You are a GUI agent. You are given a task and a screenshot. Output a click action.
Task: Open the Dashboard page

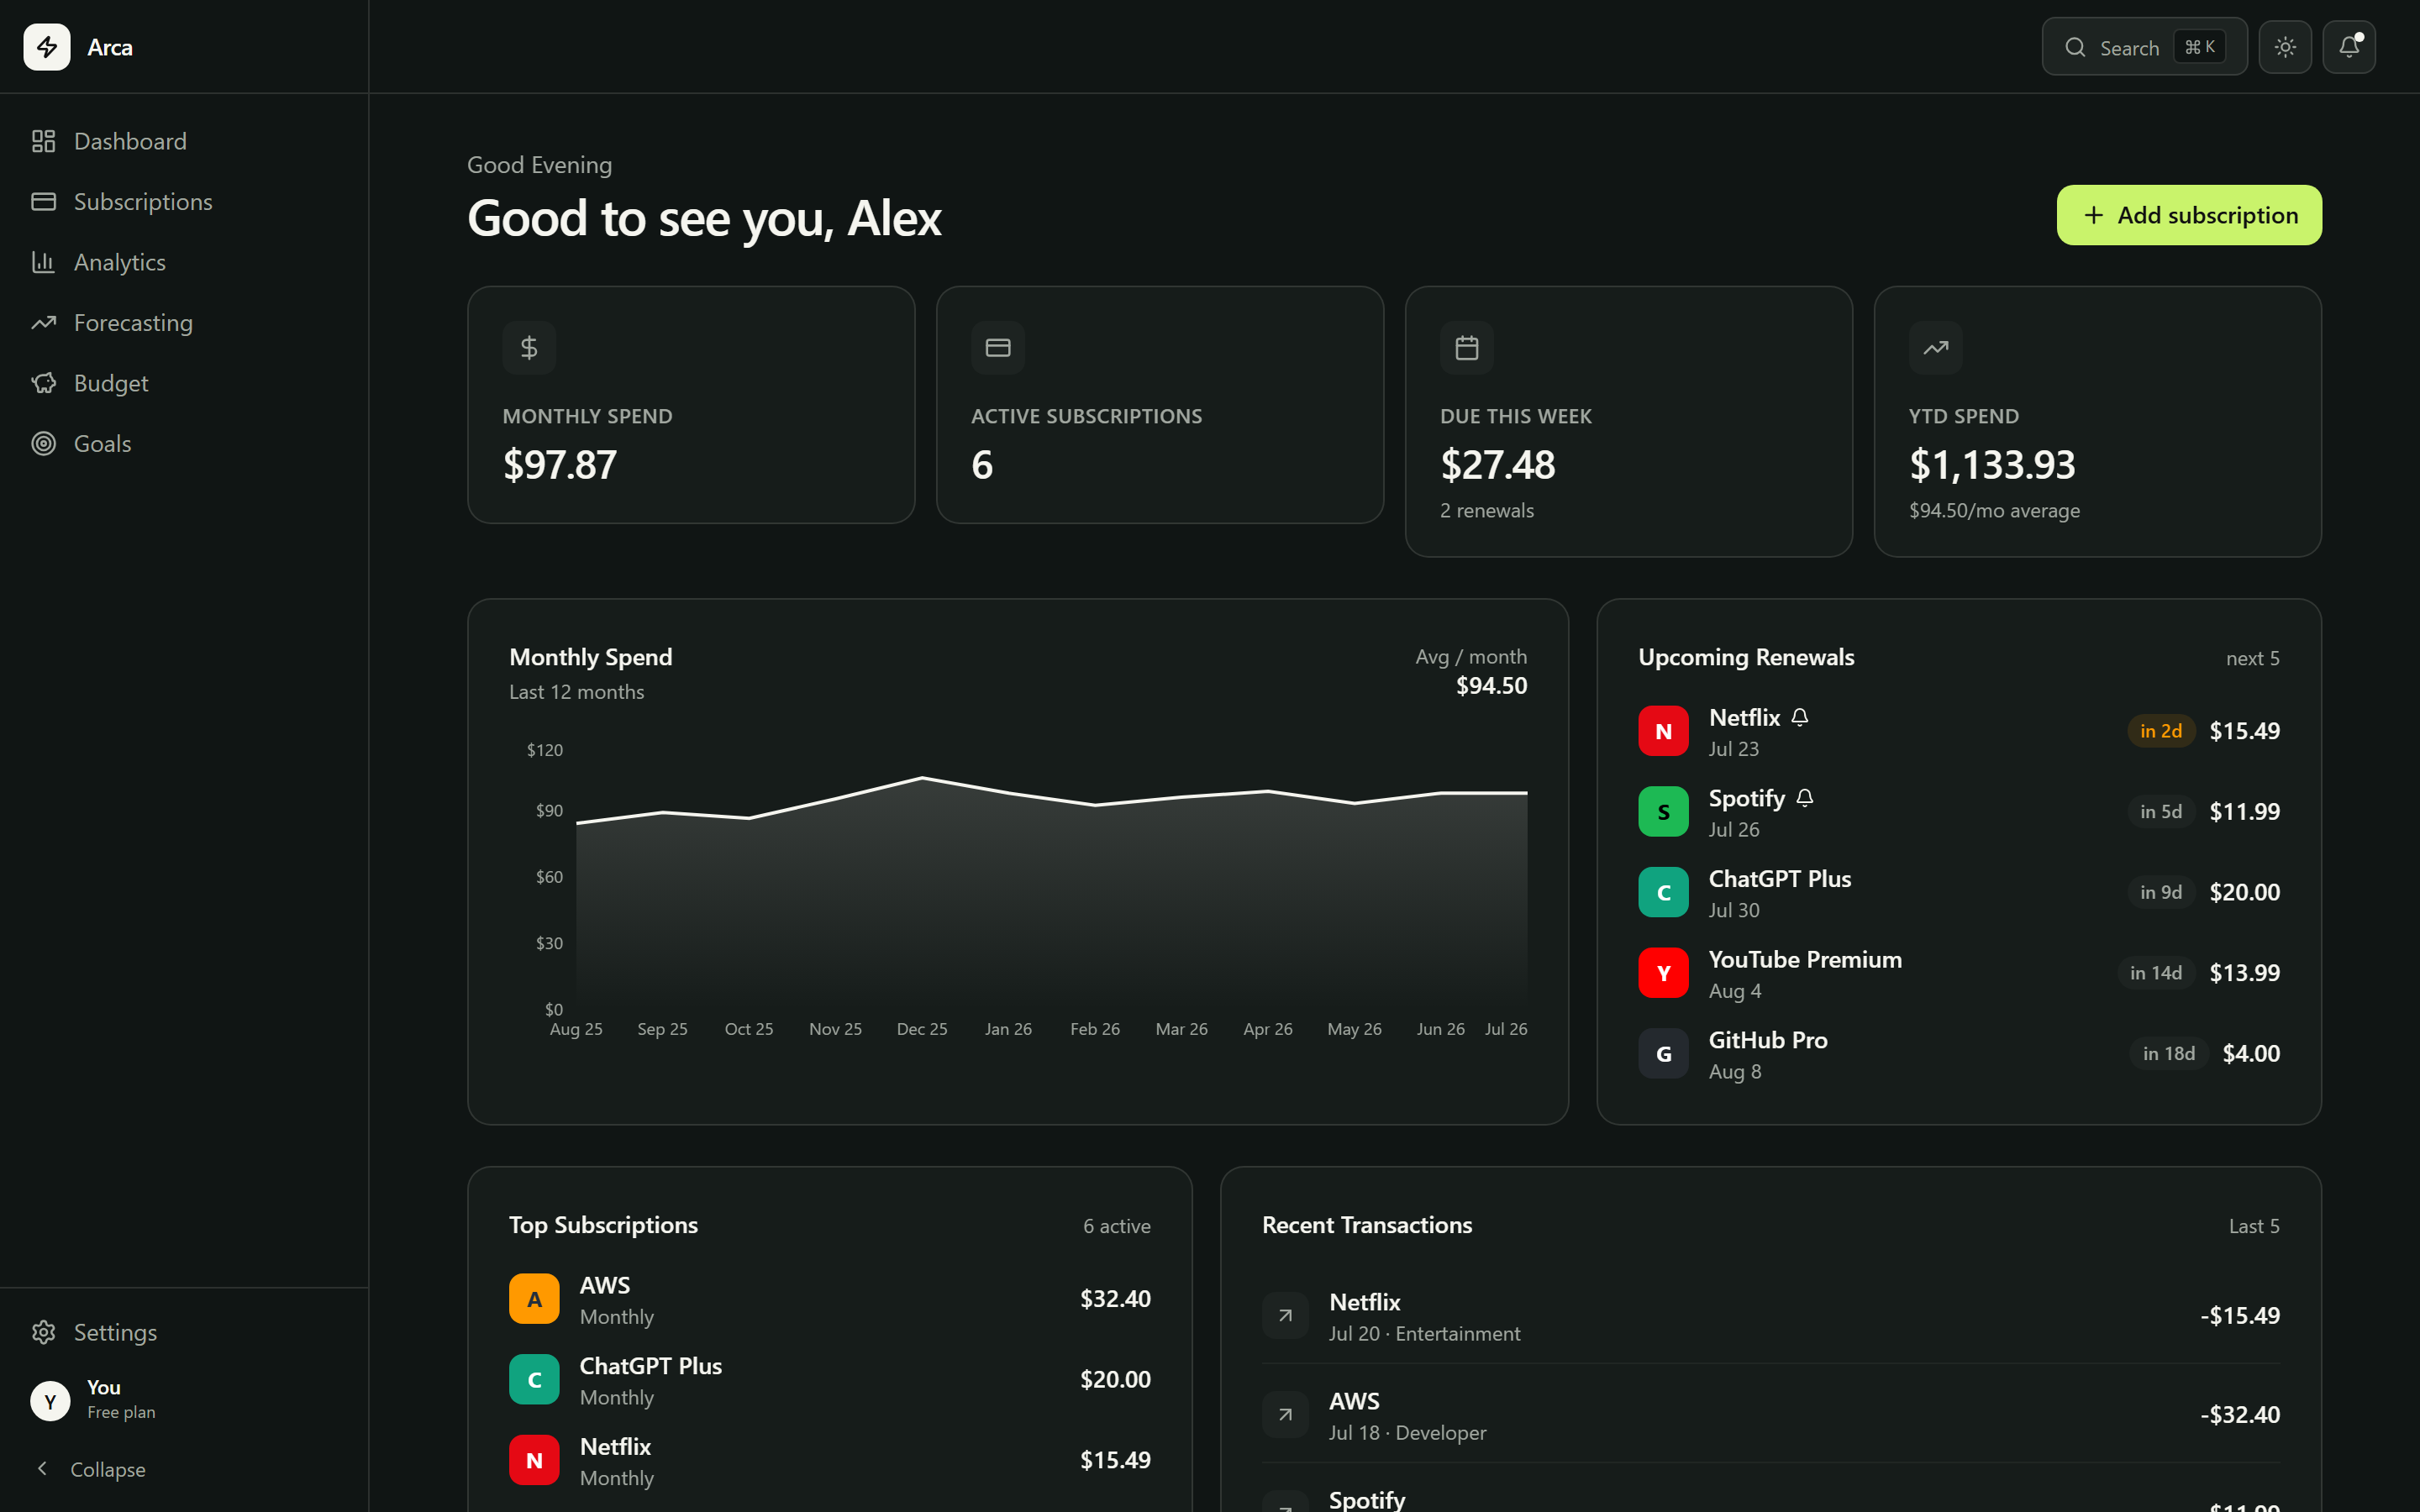coord(184,141)
